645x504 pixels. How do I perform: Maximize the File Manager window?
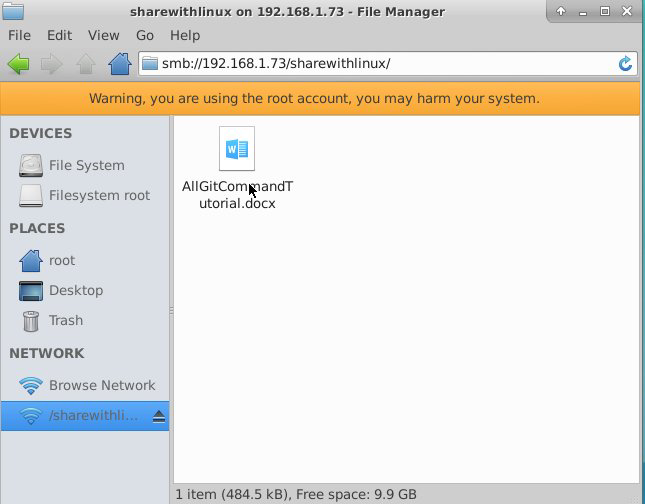(x=605, y=11)
